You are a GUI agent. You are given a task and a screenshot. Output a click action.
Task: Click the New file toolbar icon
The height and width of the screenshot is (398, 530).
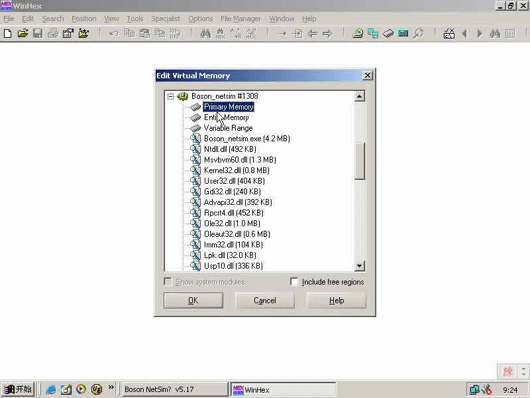[x=8, y=33]
